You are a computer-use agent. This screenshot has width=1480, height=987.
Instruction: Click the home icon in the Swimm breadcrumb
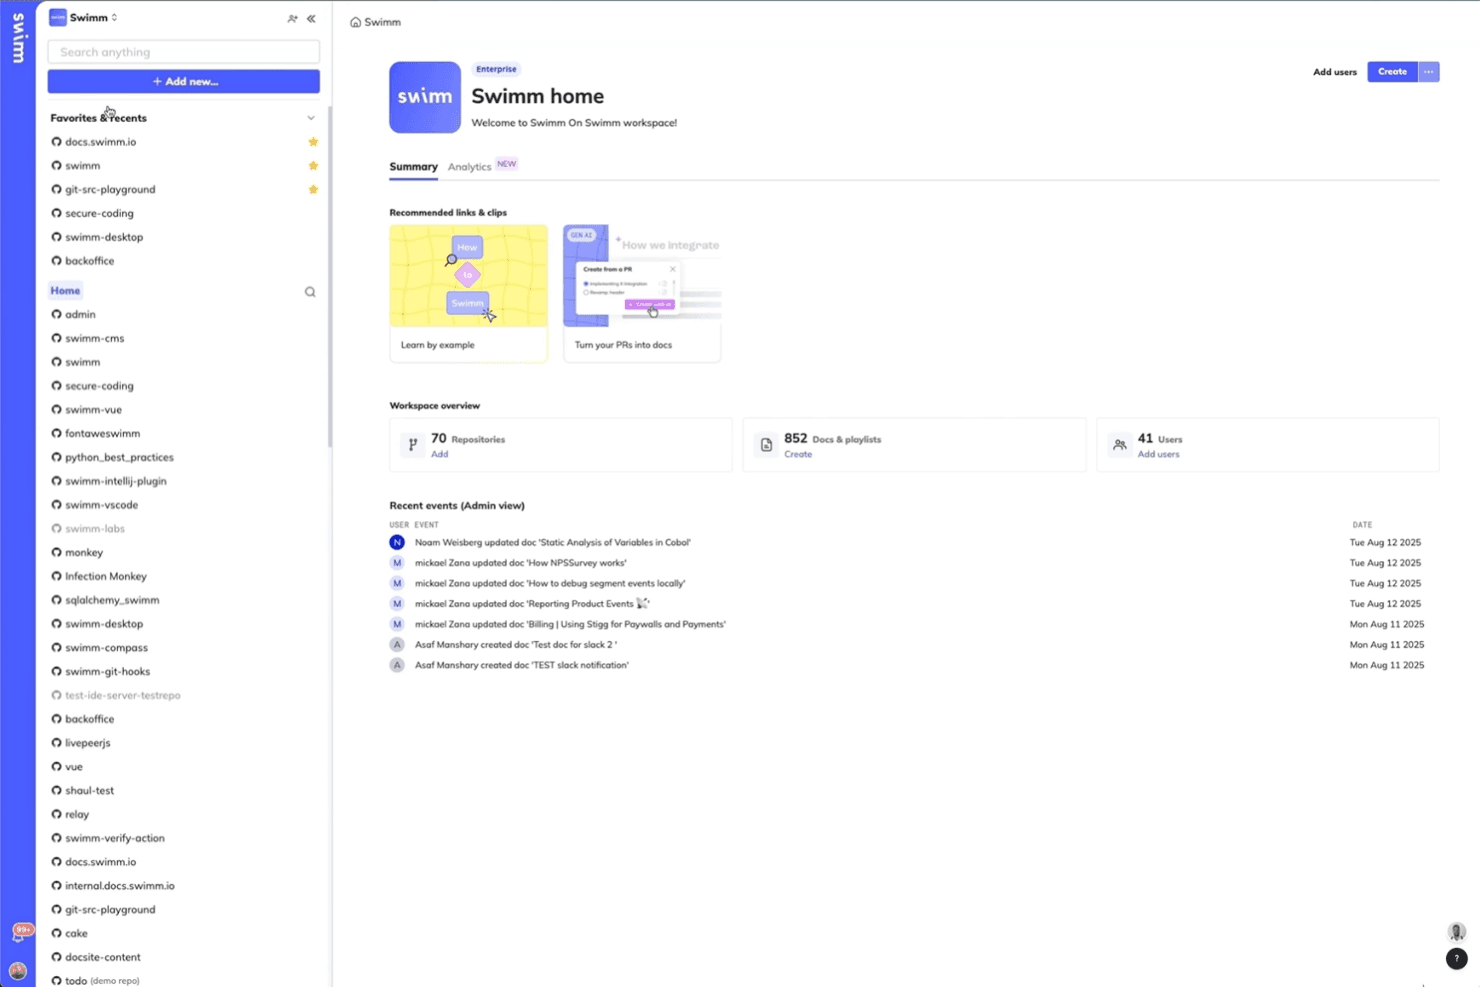click(355, 22)
